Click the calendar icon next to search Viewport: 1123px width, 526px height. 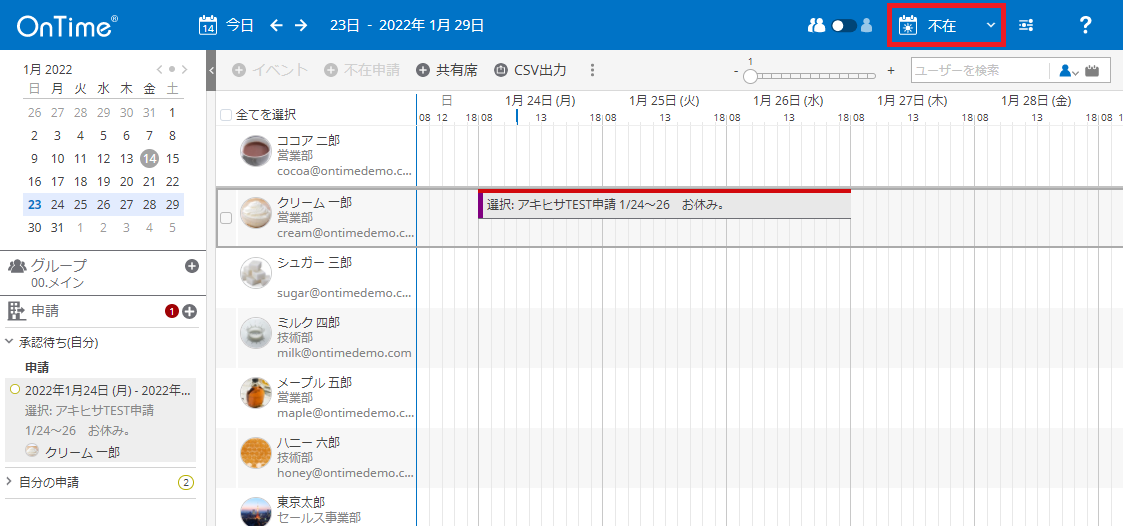1092,70
